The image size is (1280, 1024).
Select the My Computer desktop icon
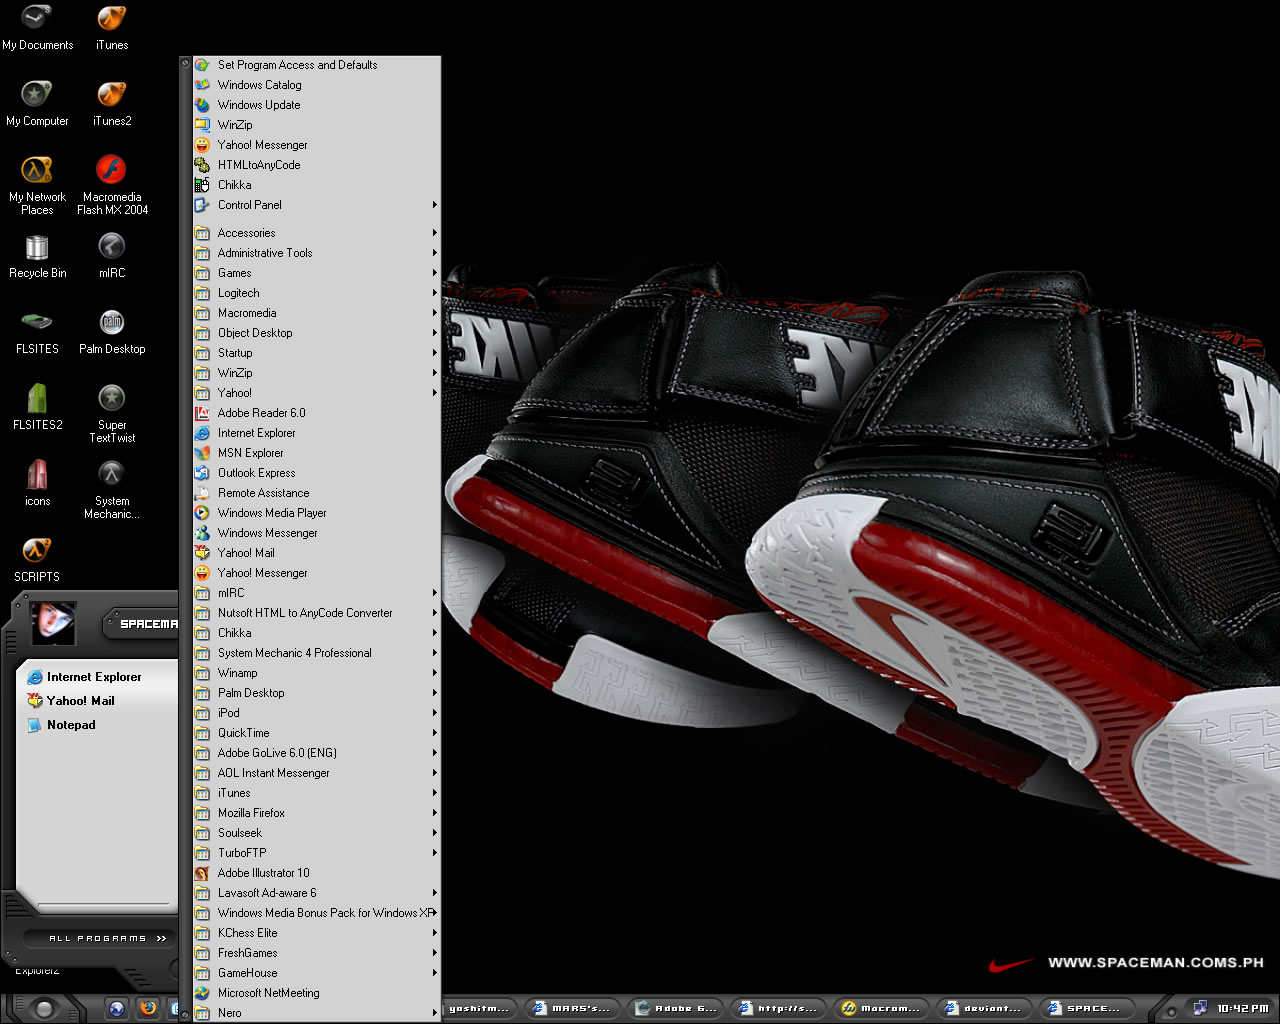(37, 103)
